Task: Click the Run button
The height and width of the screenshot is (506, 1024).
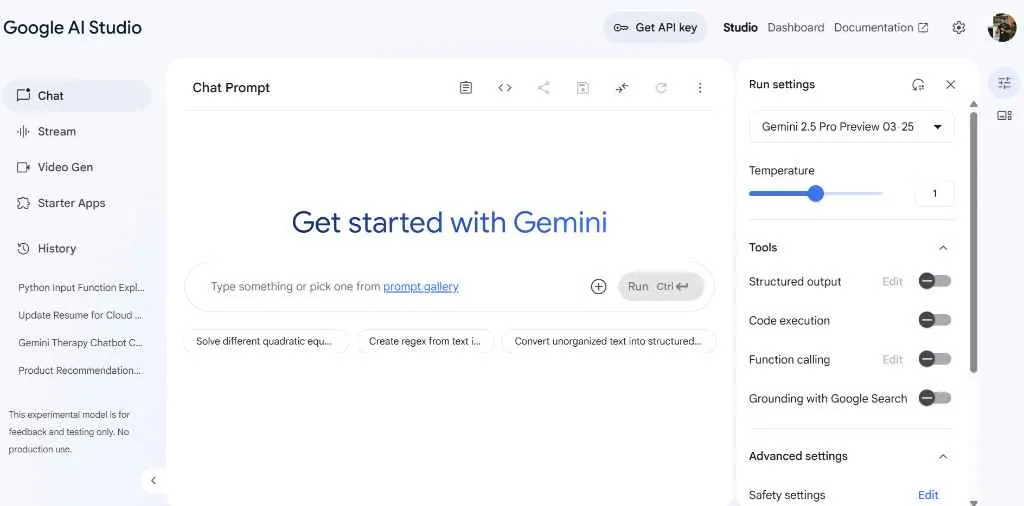Action: (x=661, y=286)
